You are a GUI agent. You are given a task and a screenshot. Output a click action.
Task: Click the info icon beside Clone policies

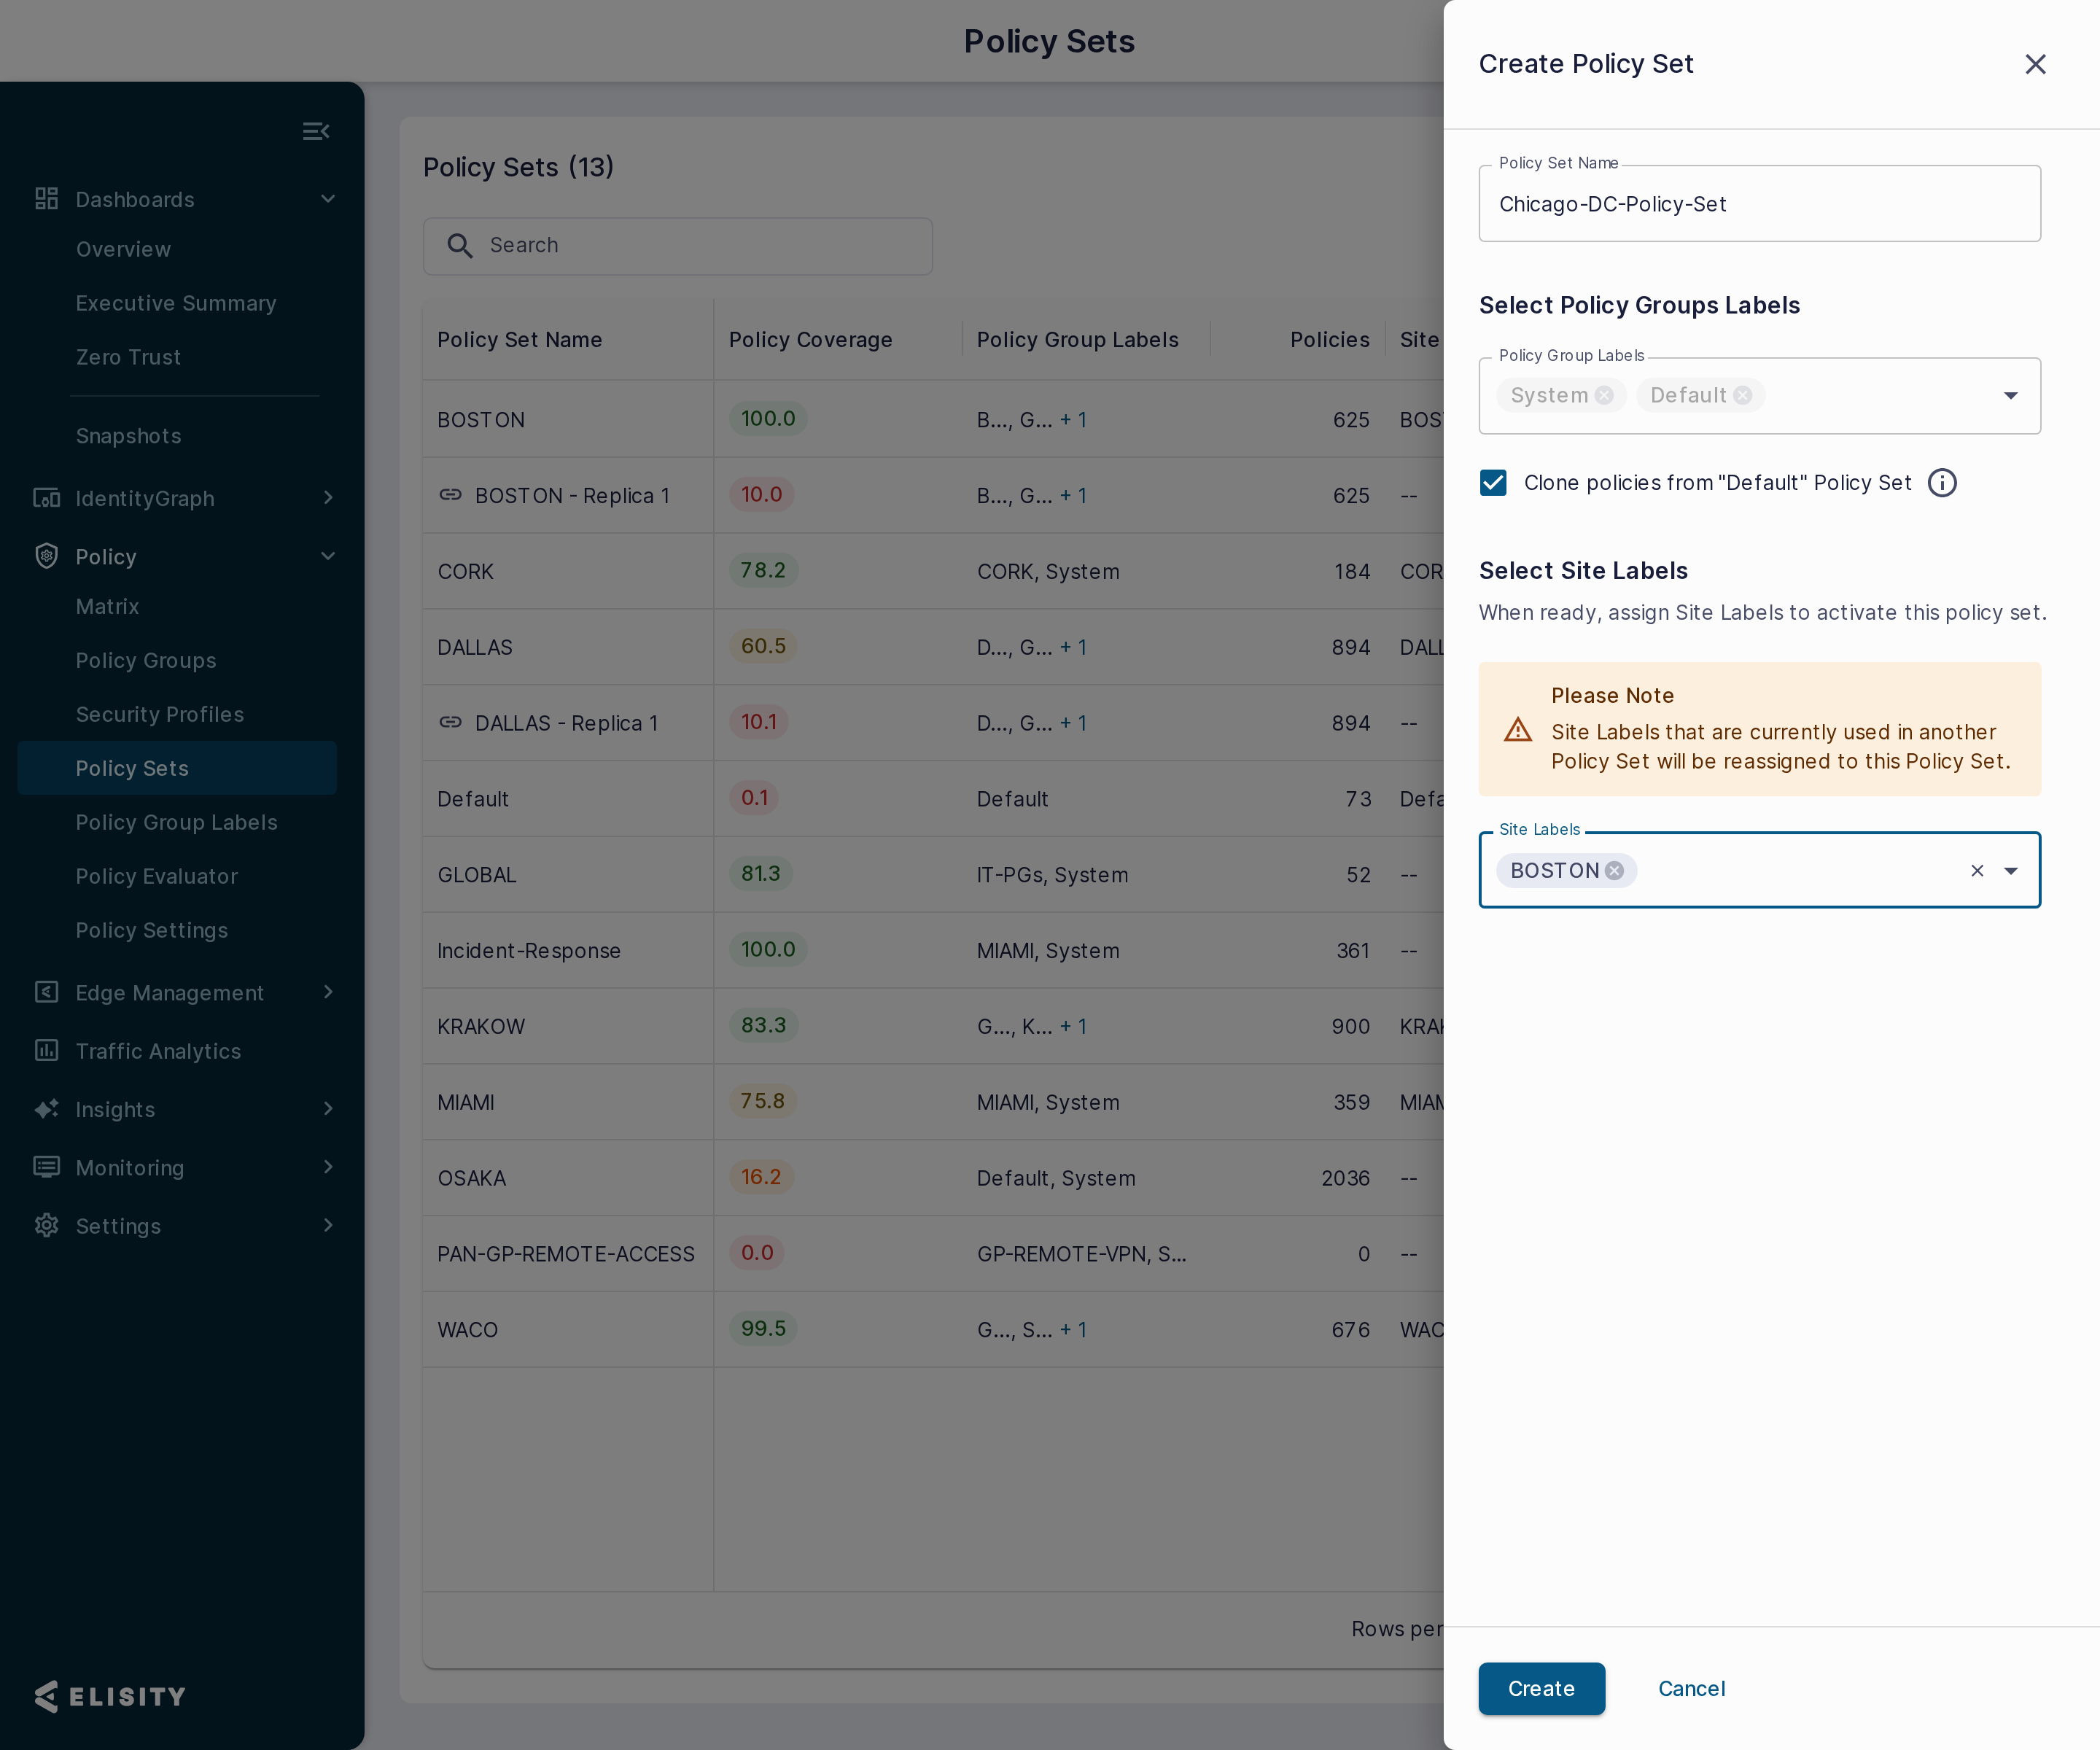(1942, 483)
